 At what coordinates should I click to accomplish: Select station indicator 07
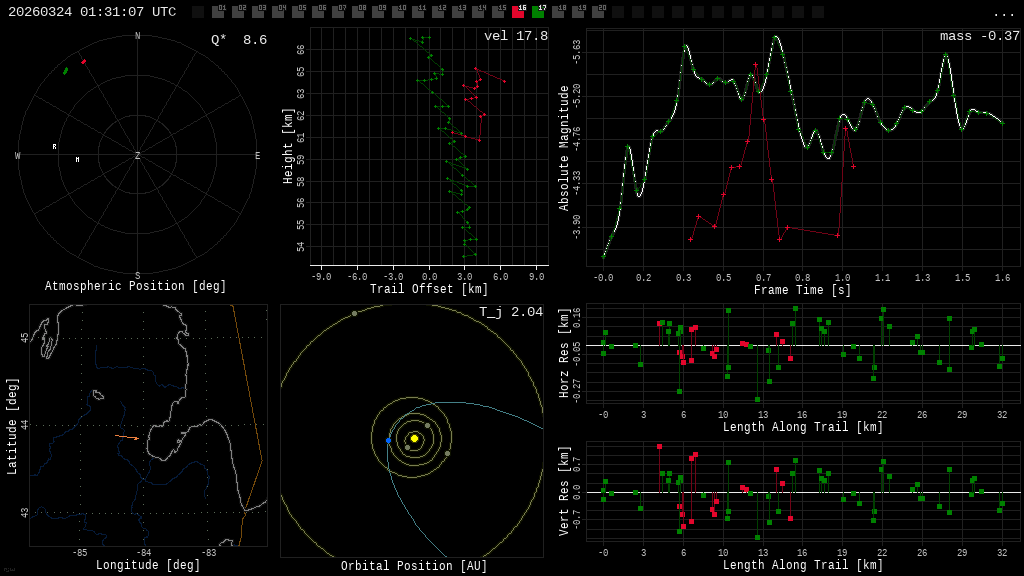click(338, 11)
